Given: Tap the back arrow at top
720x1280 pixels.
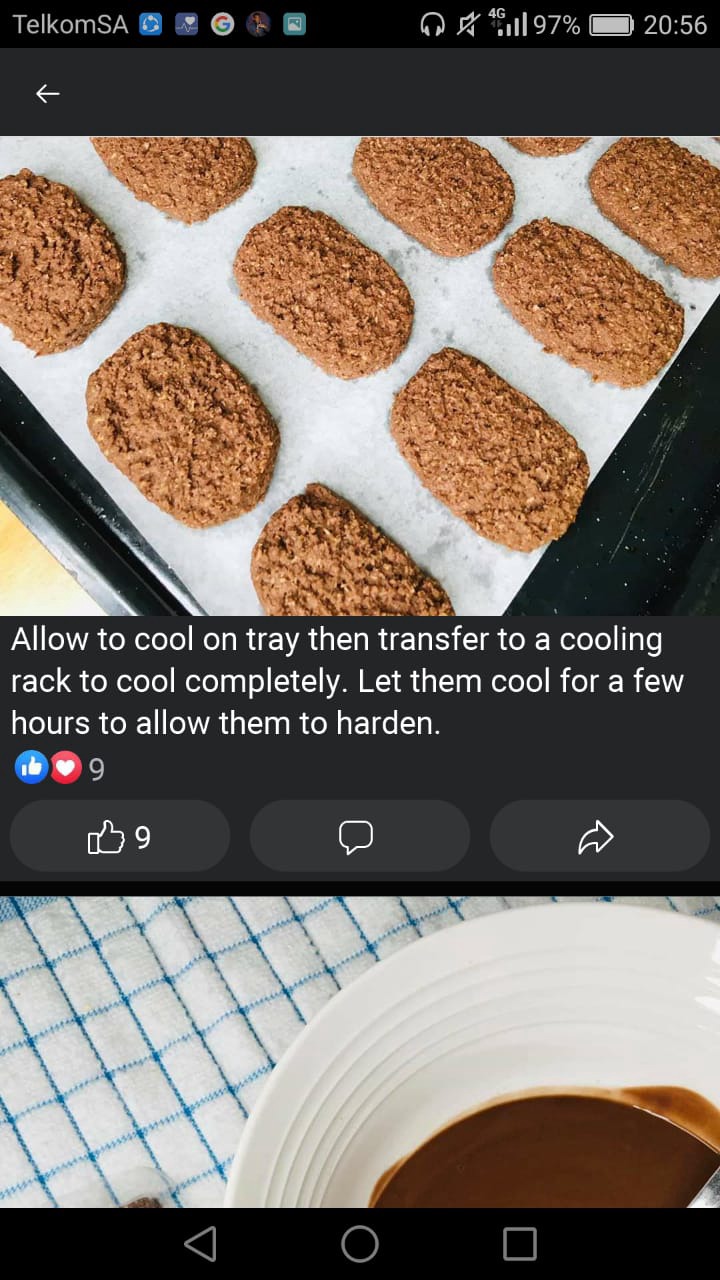Looking at the screenshot, I should pyautogui.click(x=47, y=93).
